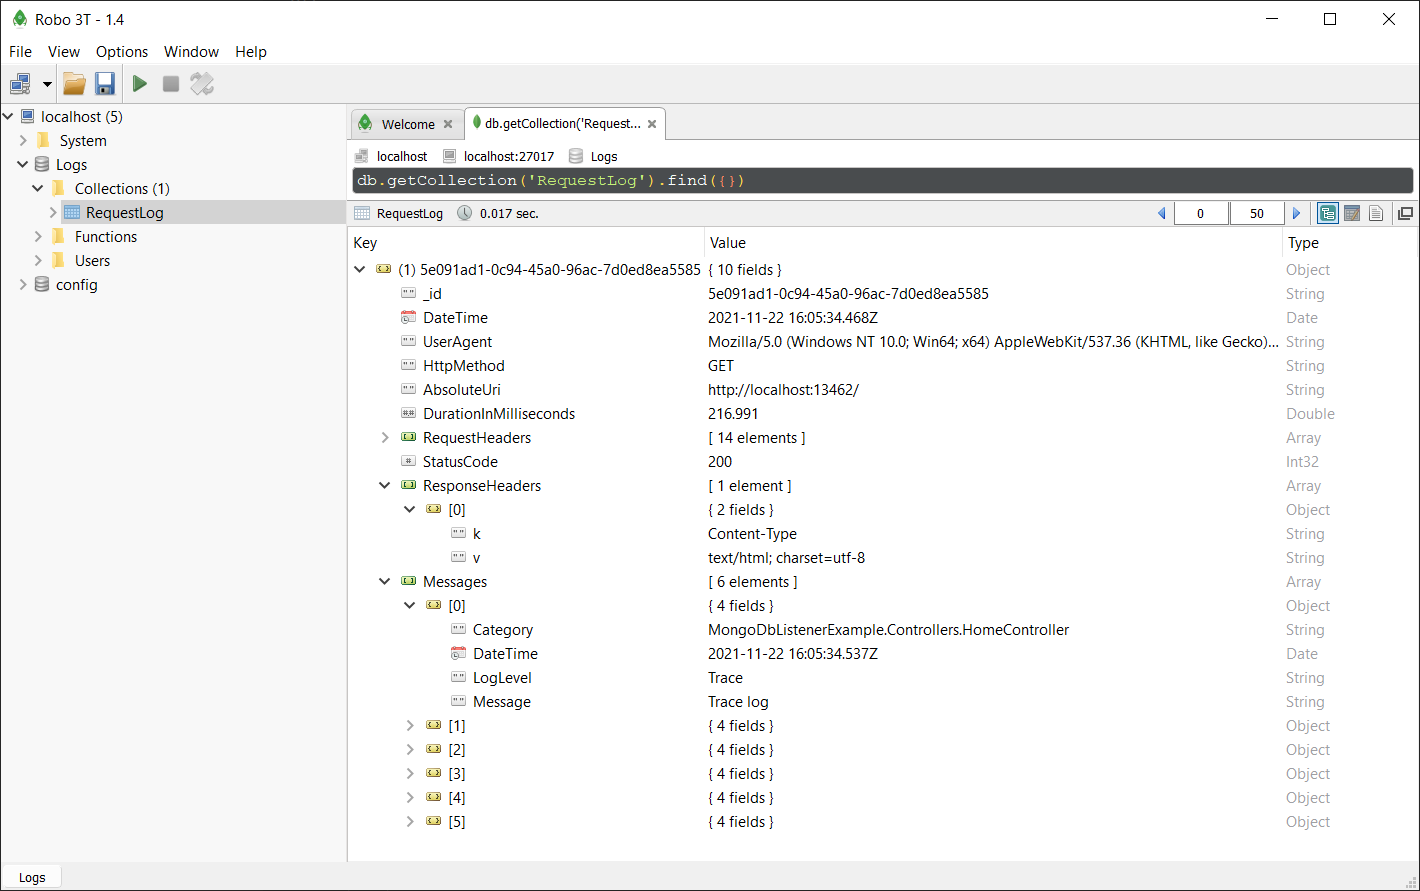The image size is (1420, 891).
Task: Click the Stop execution square icon
Action: pyautogui.click(x=171, y=84)
